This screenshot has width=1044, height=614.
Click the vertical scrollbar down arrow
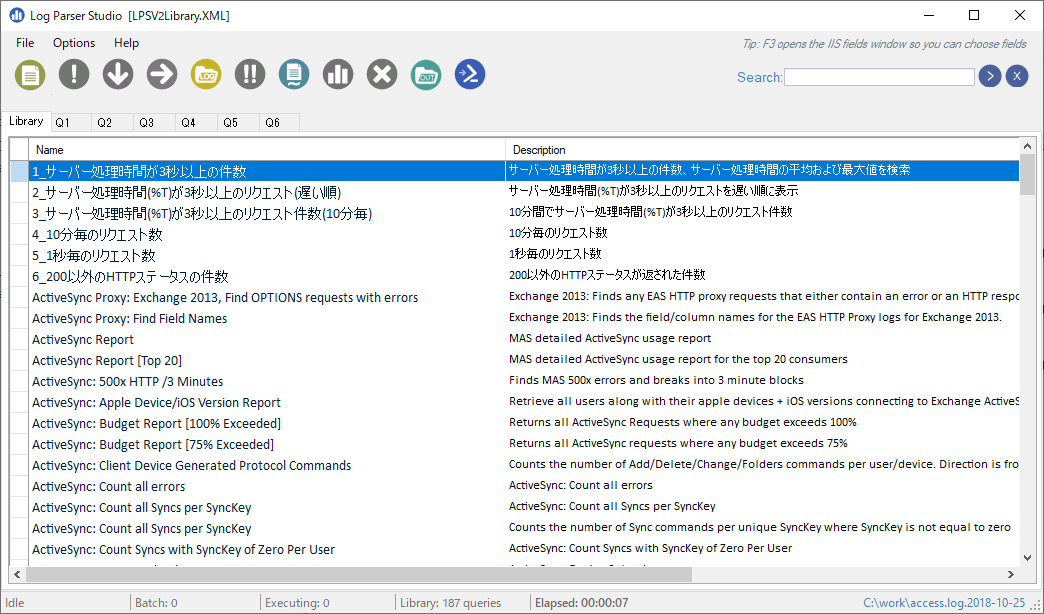coord(1027,558)
